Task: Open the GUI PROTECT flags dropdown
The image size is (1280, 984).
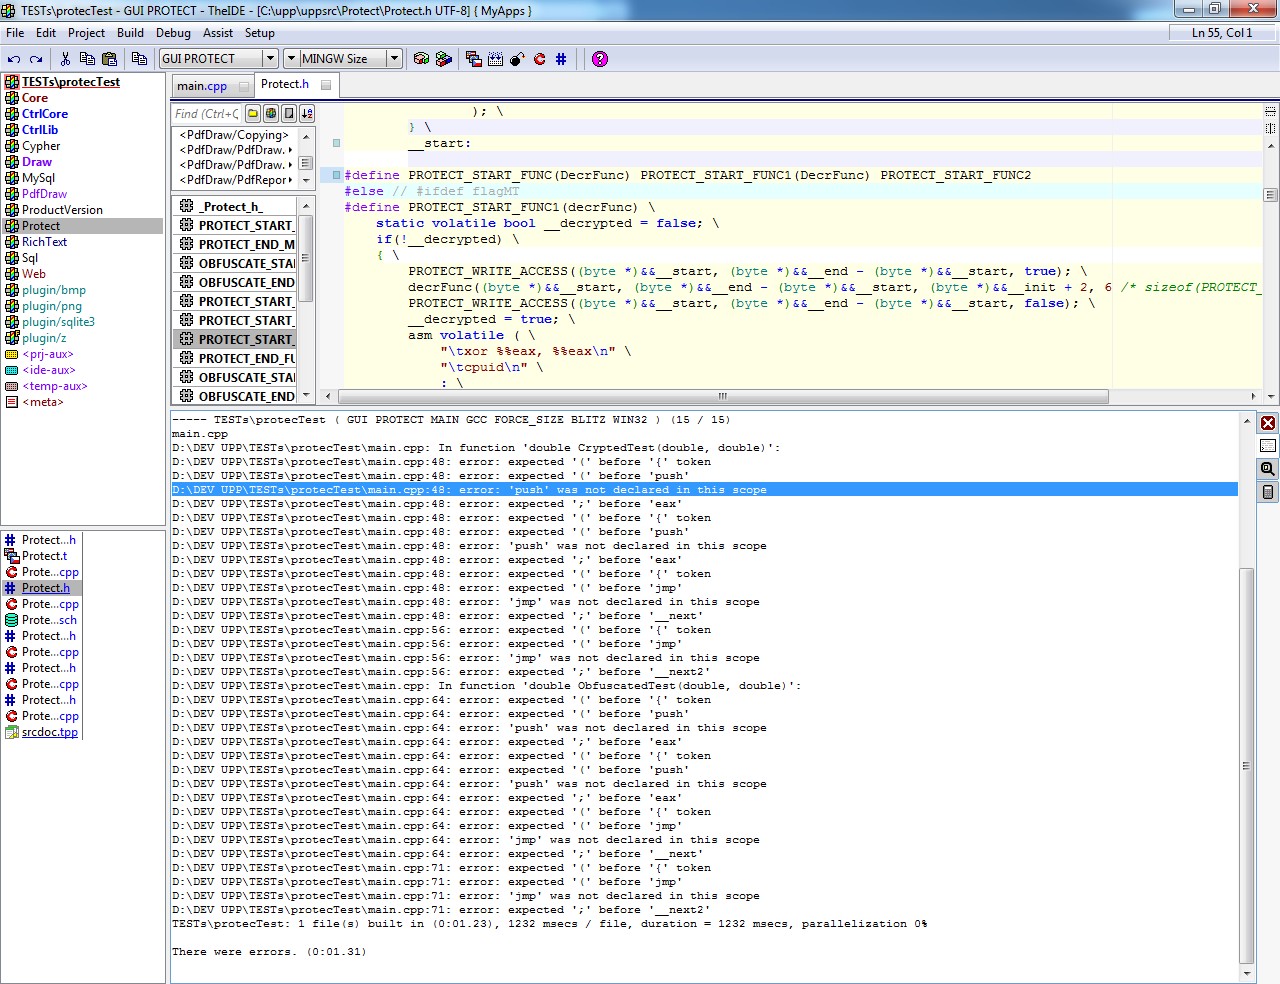Action: (x=269, y=59)
